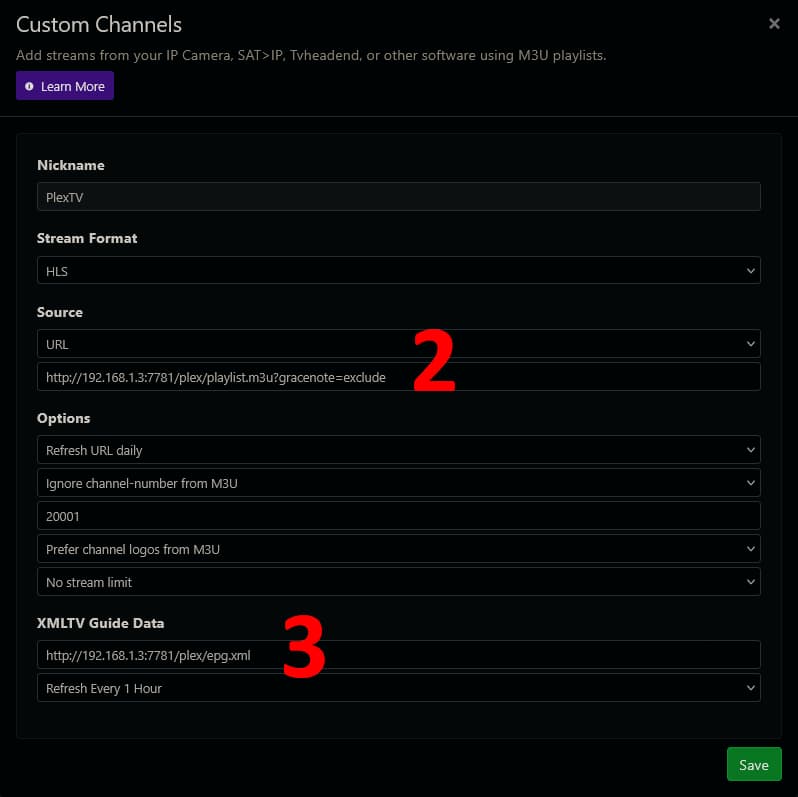Viewport: 798px width, 797px height.
Task: Open Prefer channel logos from M3U dropdown
Action: tap(398, 549)
